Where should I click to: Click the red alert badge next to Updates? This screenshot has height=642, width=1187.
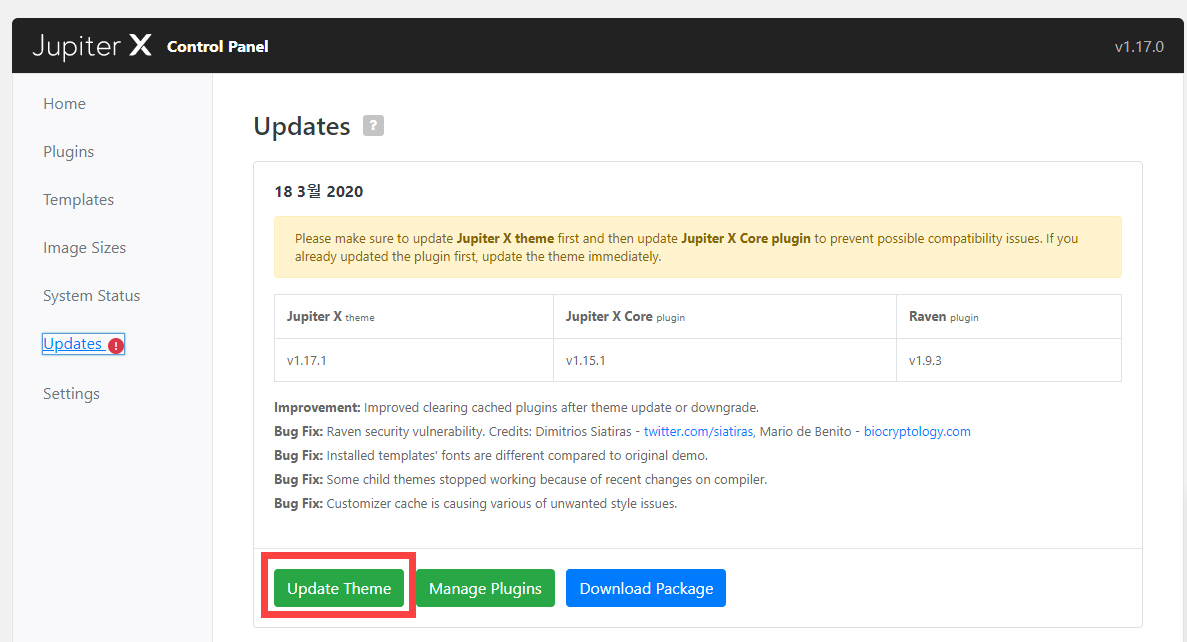pyautogui.click(x=115, y=346)
